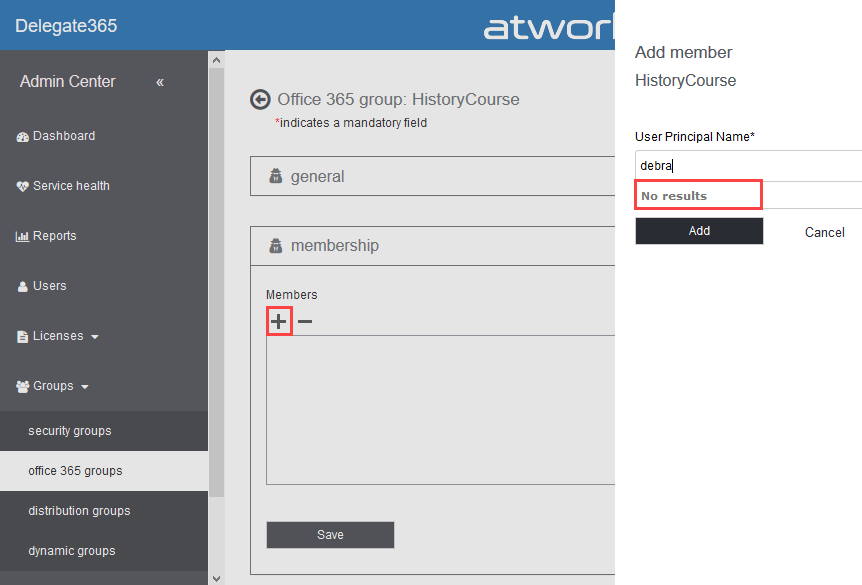The width and height of the screenshot is (862, 585).
Task: Click the 'No results' suggestion text
Action: coord(674,196)
